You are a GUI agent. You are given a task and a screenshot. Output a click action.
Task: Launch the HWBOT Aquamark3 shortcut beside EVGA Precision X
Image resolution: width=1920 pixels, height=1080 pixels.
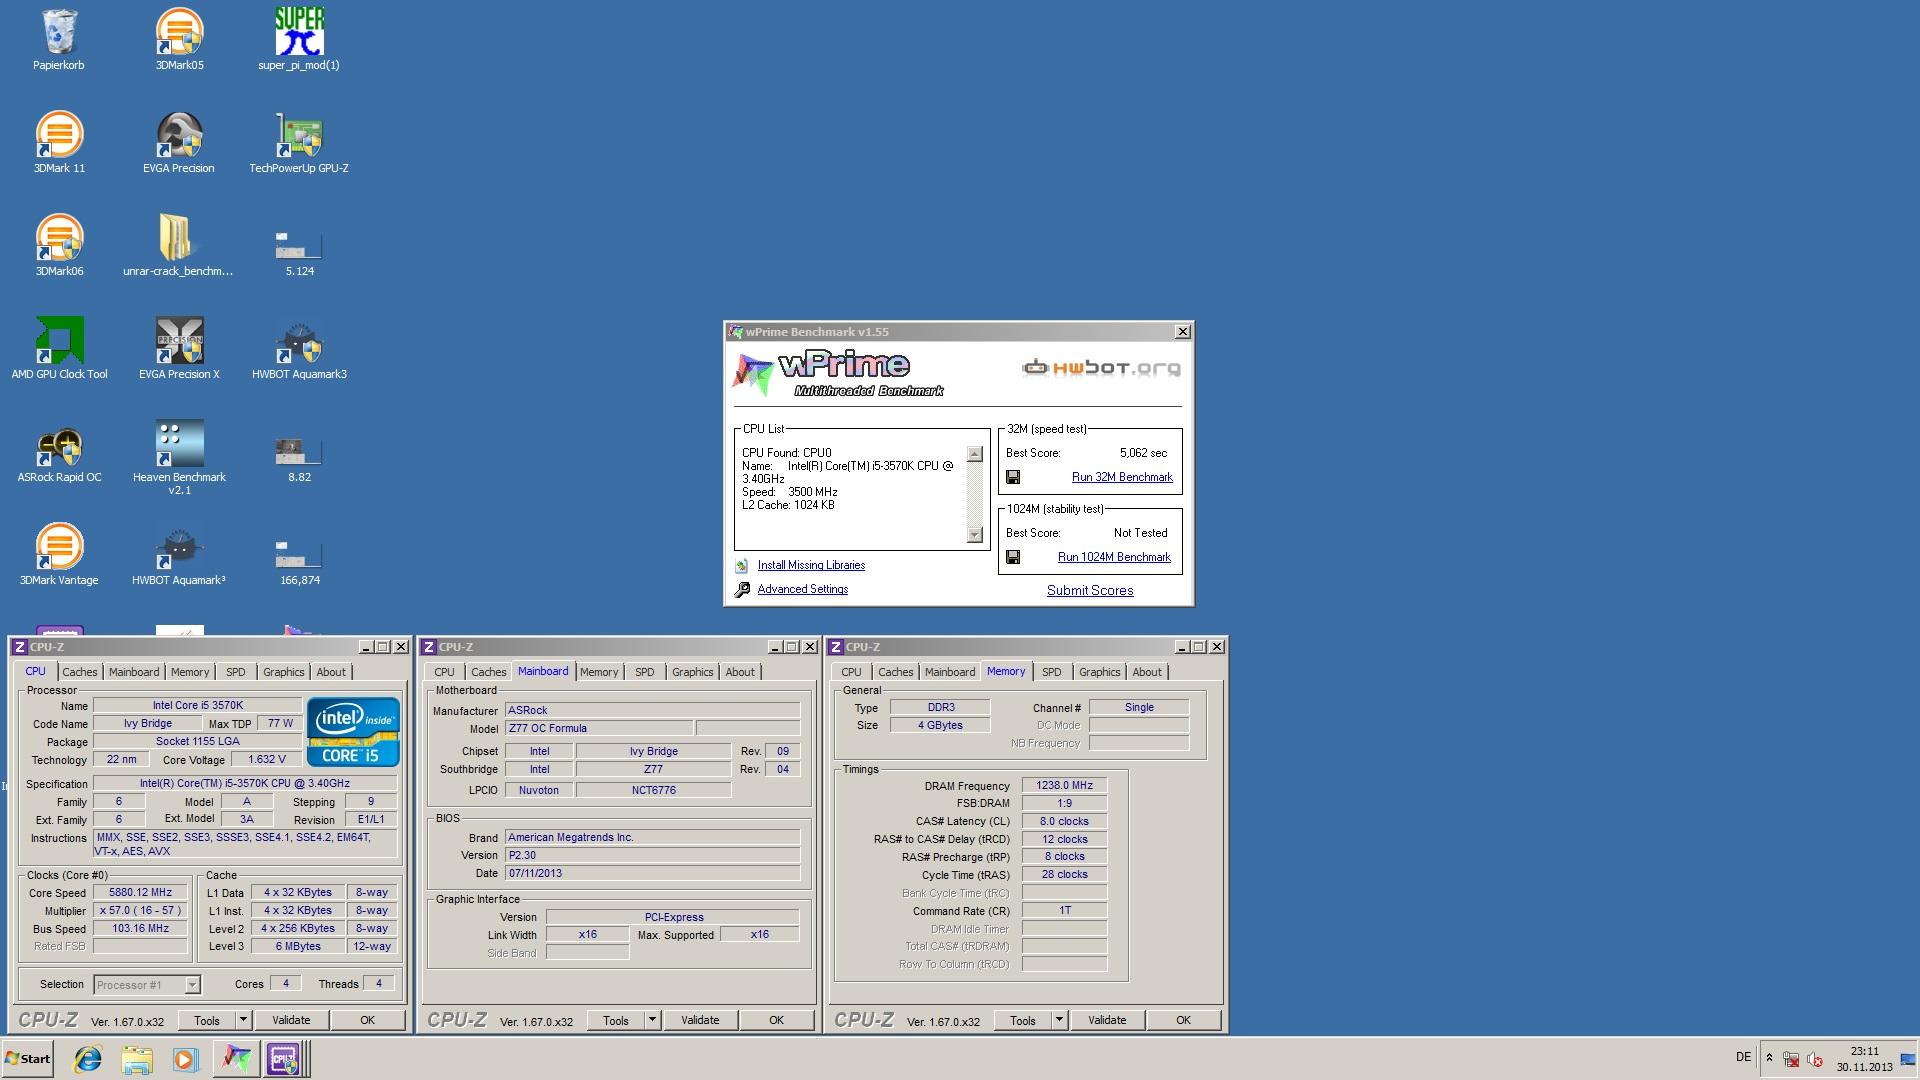click(x=299, y=349)
